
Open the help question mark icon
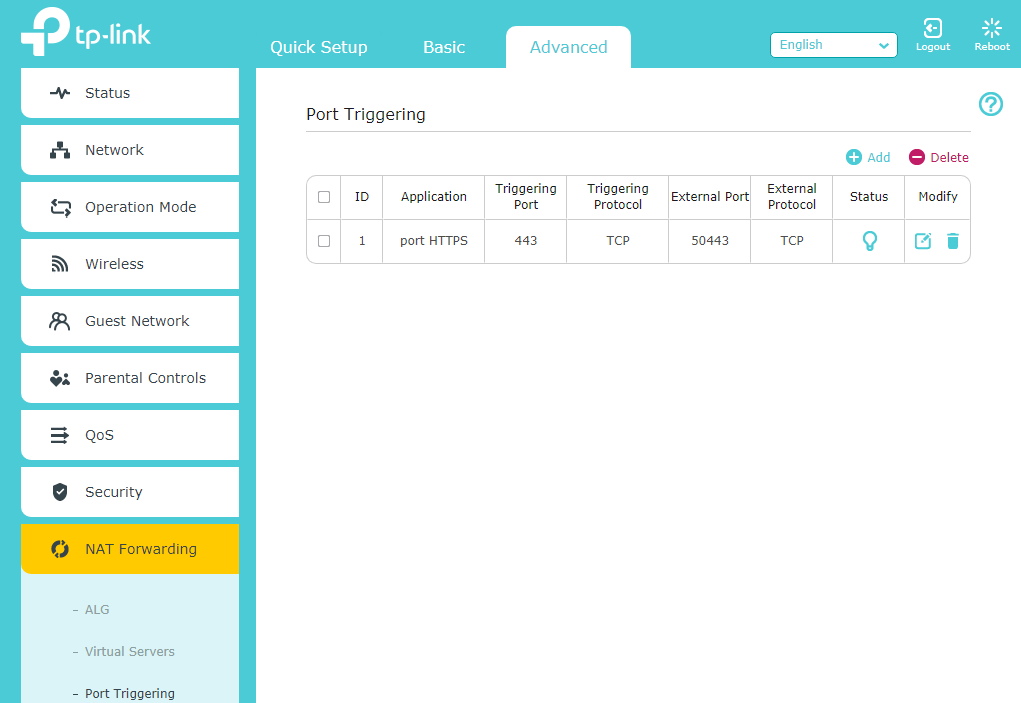click(x=990, y=104)
